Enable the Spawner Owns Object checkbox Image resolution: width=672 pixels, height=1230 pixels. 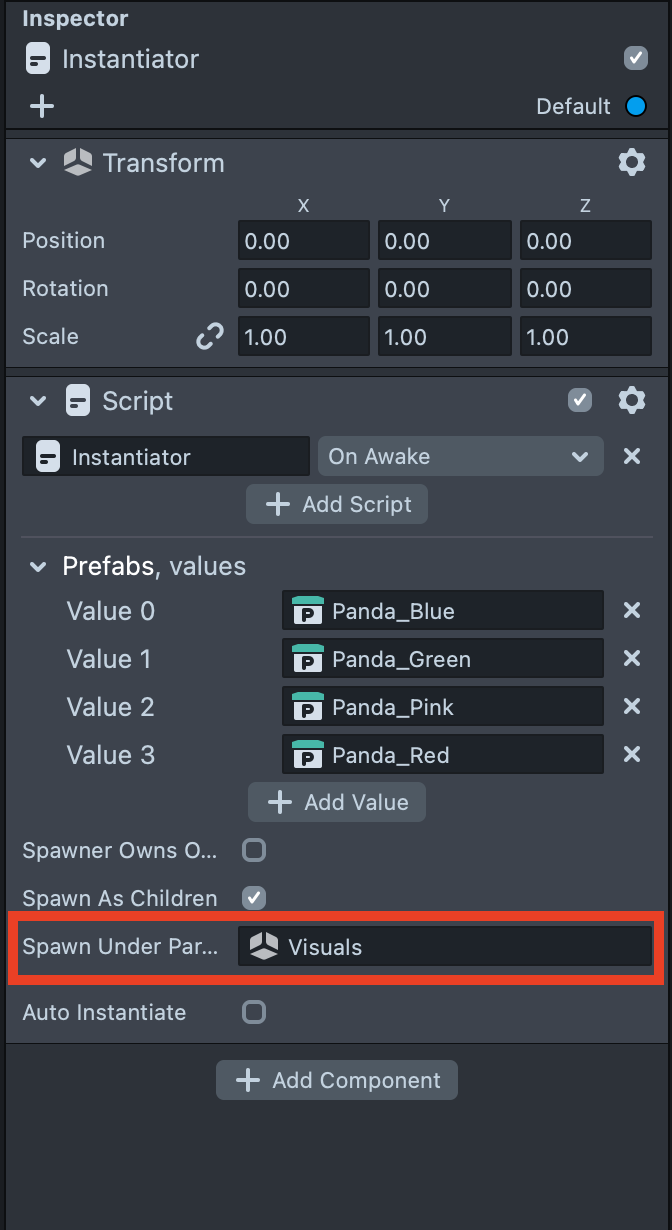point(255,850)
